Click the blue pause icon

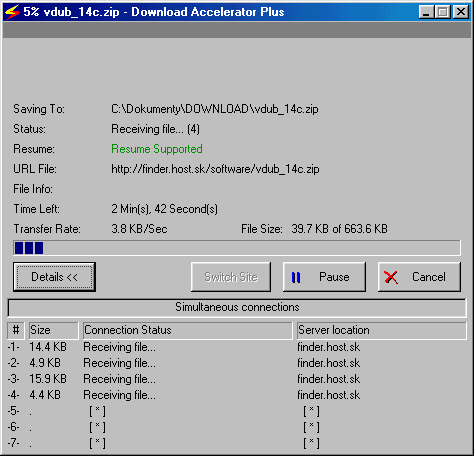(296, 277)
